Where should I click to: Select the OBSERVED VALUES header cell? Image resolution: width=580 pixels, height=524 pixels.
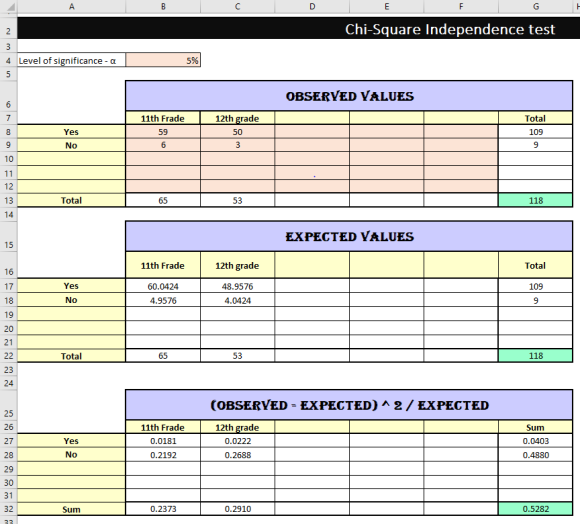[x=349, y=96]
